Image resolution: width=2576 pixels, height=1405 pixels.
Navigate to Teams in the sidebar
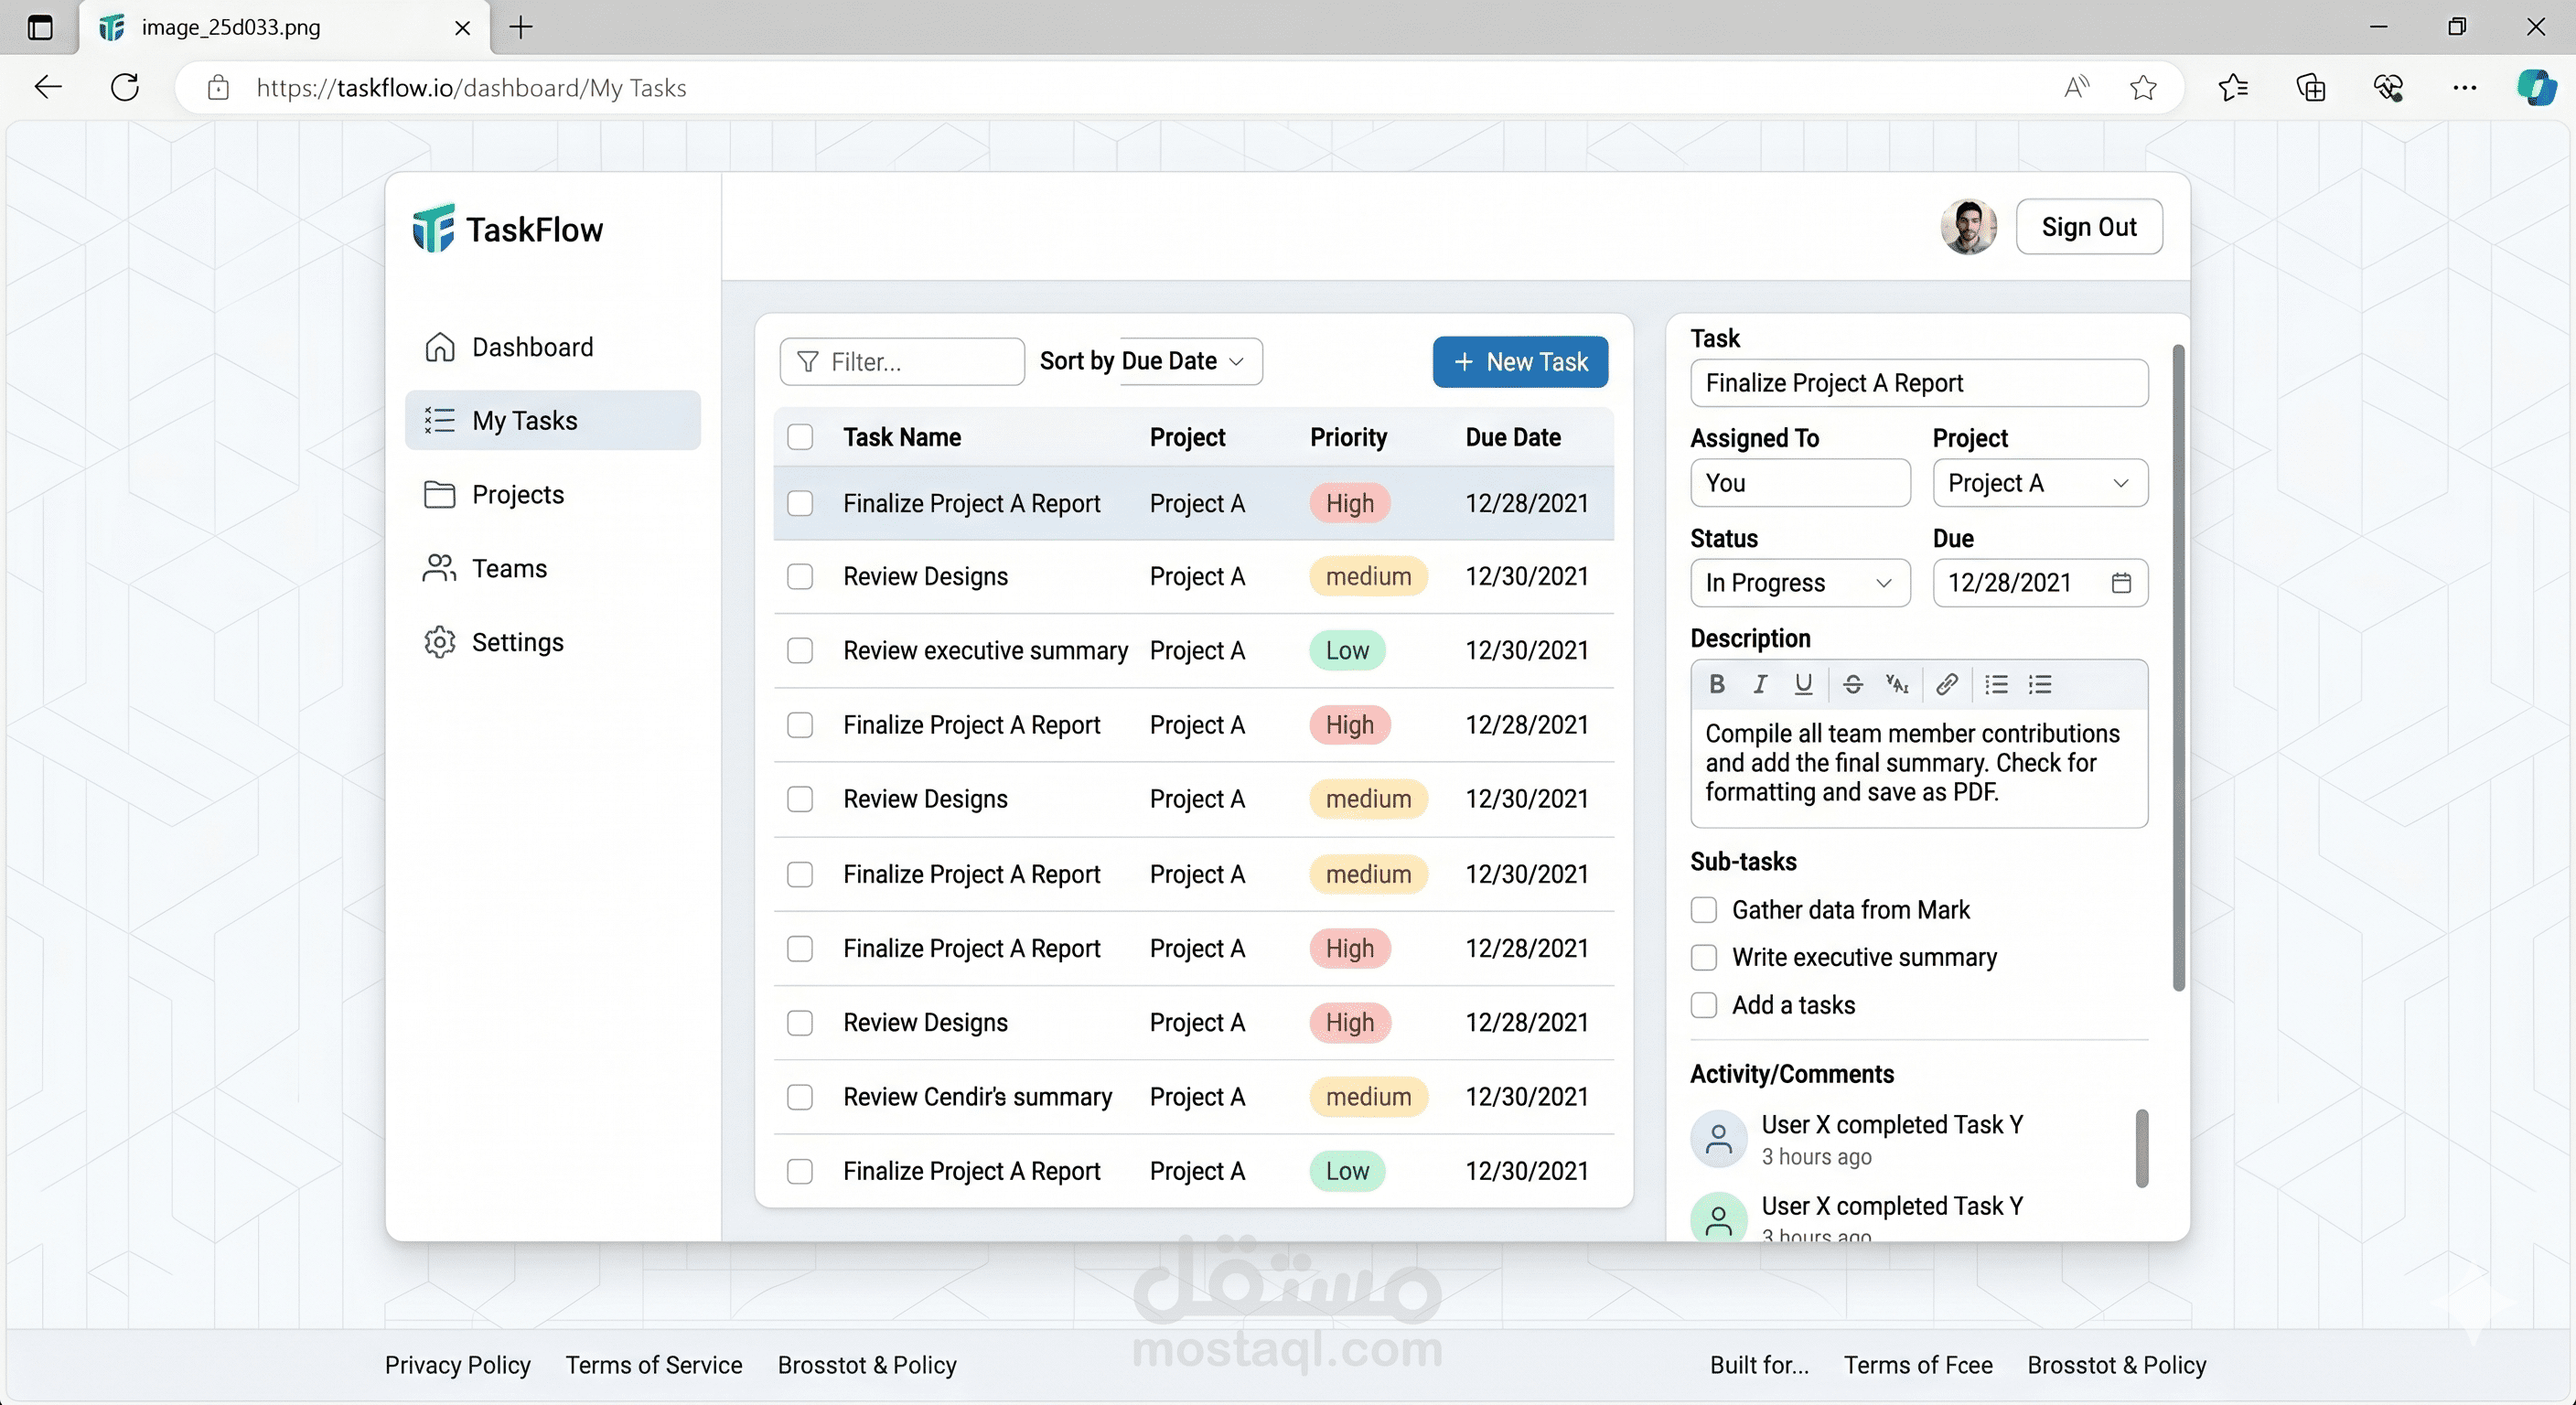click(552, 568)
